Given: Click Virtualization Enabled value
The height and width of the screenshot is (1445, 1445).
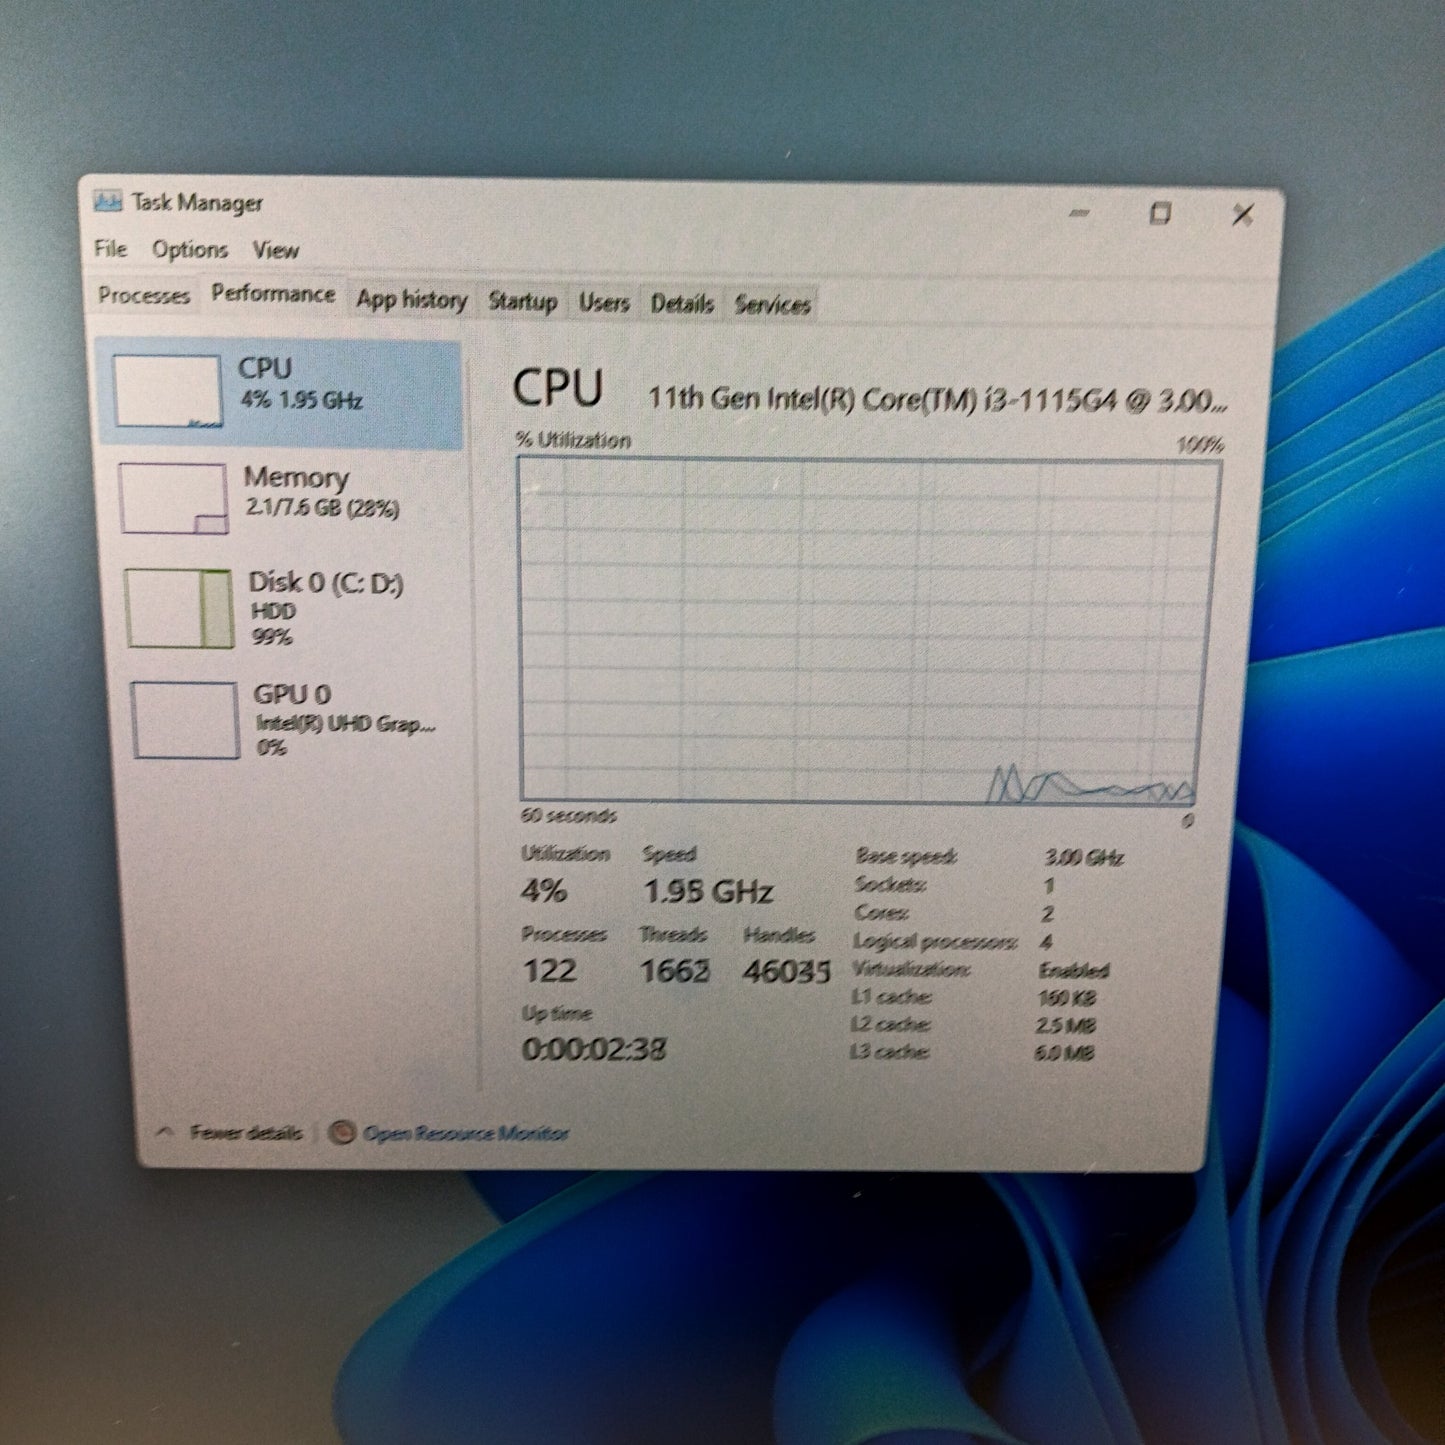Looking at the screenshot, I should click(1074, 970).
